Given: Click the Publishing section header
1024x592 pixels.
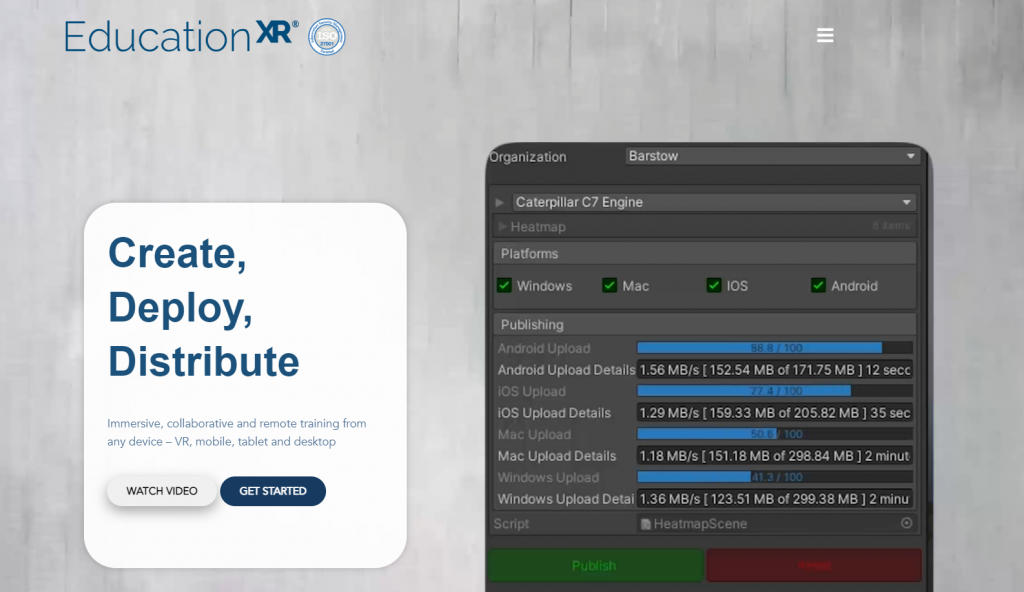Looking at the screenshot, I should pyautogui.click(x=705, y=325).
